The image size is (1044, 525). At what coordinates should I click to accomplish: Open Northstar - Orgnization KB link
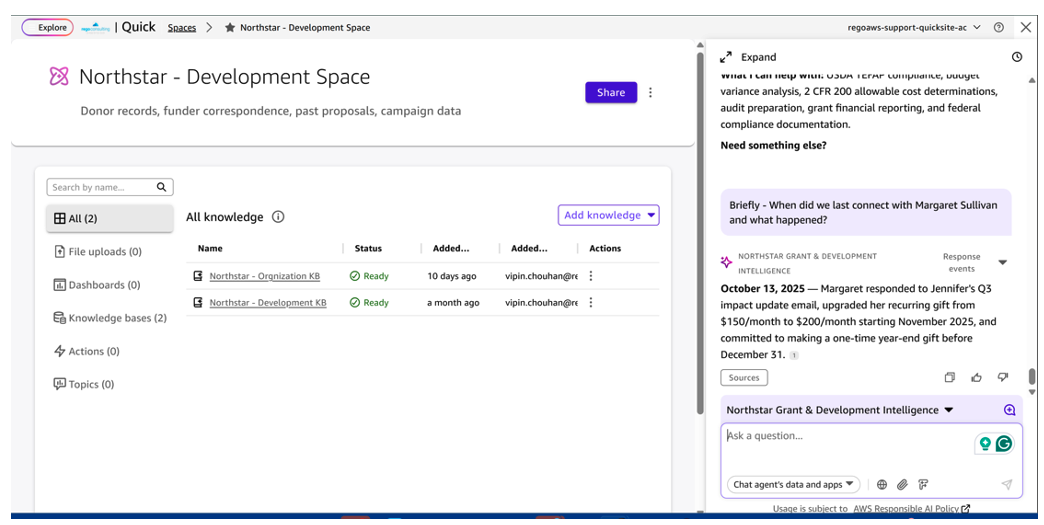pos(264,276)
